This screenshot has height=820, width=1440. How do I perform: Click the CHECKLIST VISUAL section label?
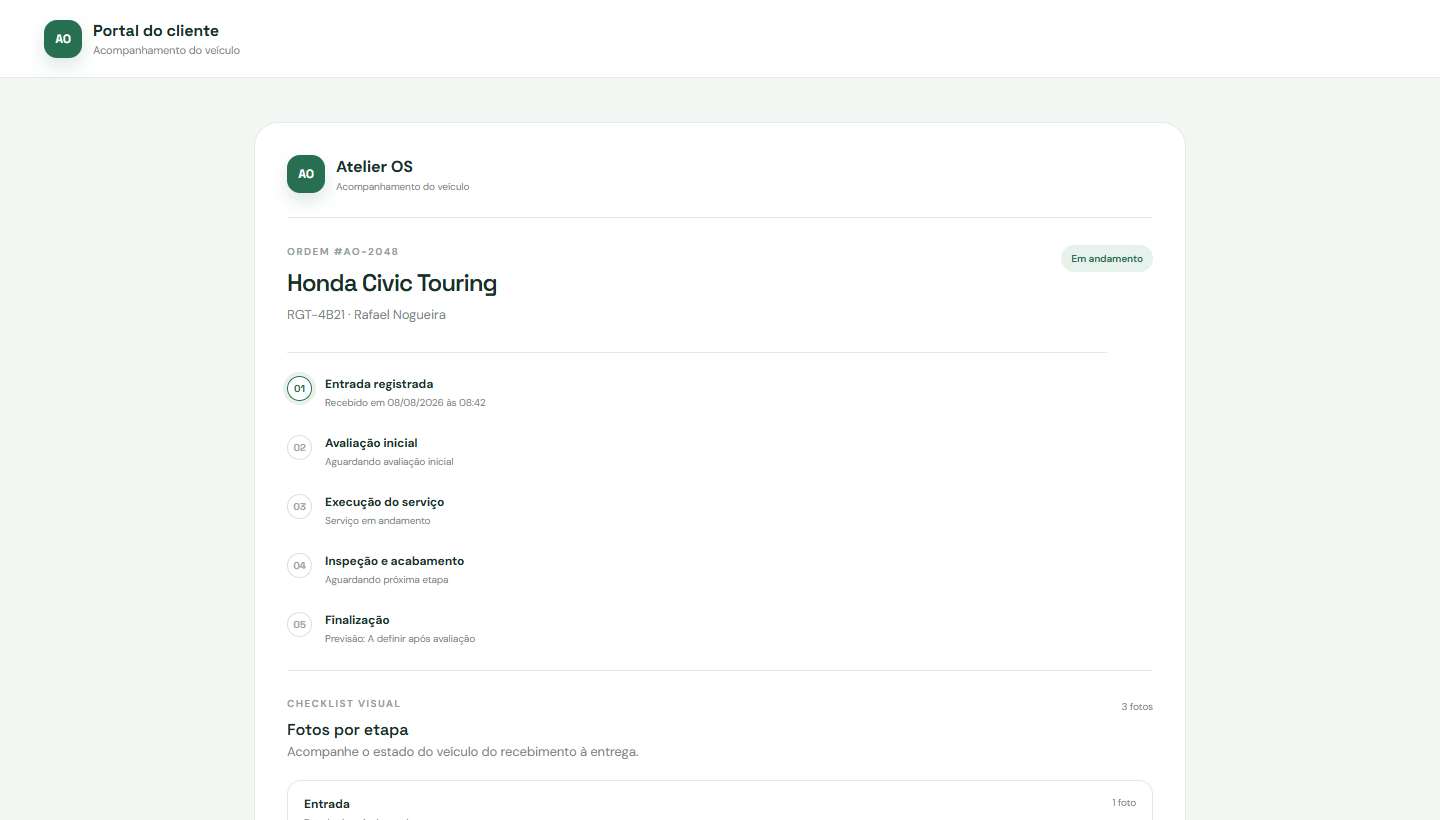point(344,704)
